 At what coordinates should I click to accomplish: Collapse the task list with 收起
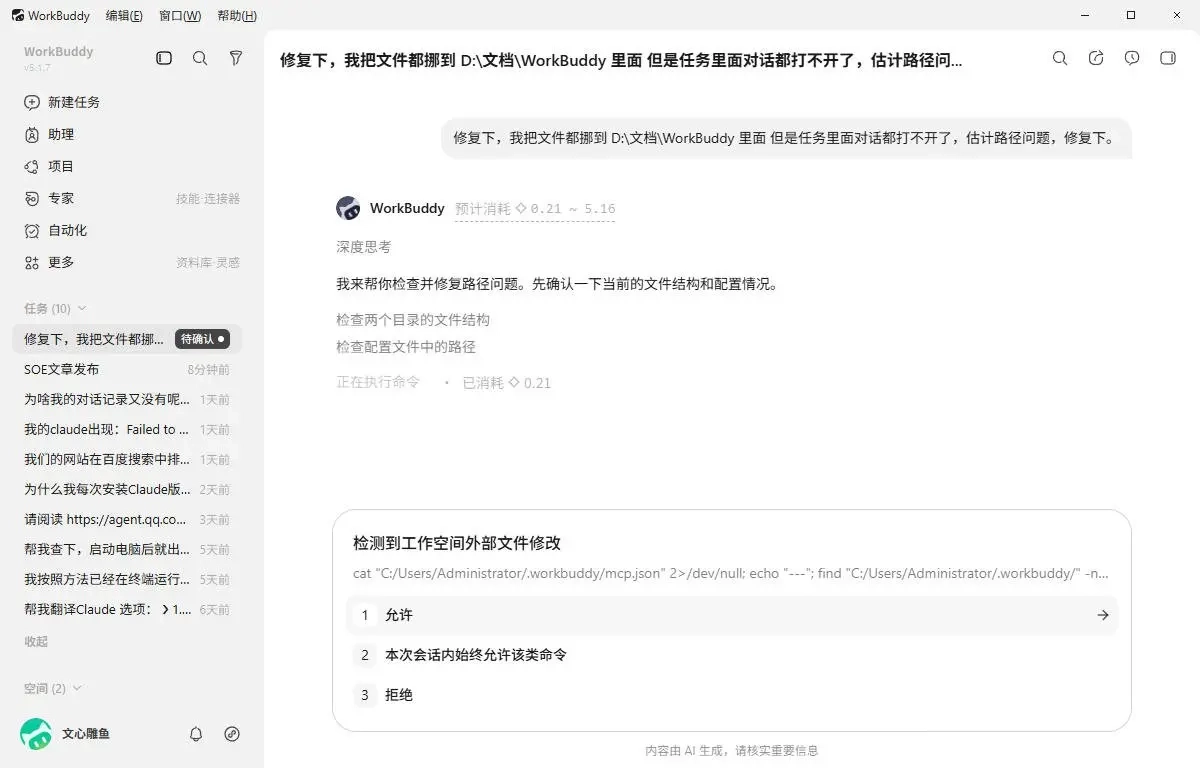coord(36,641)
